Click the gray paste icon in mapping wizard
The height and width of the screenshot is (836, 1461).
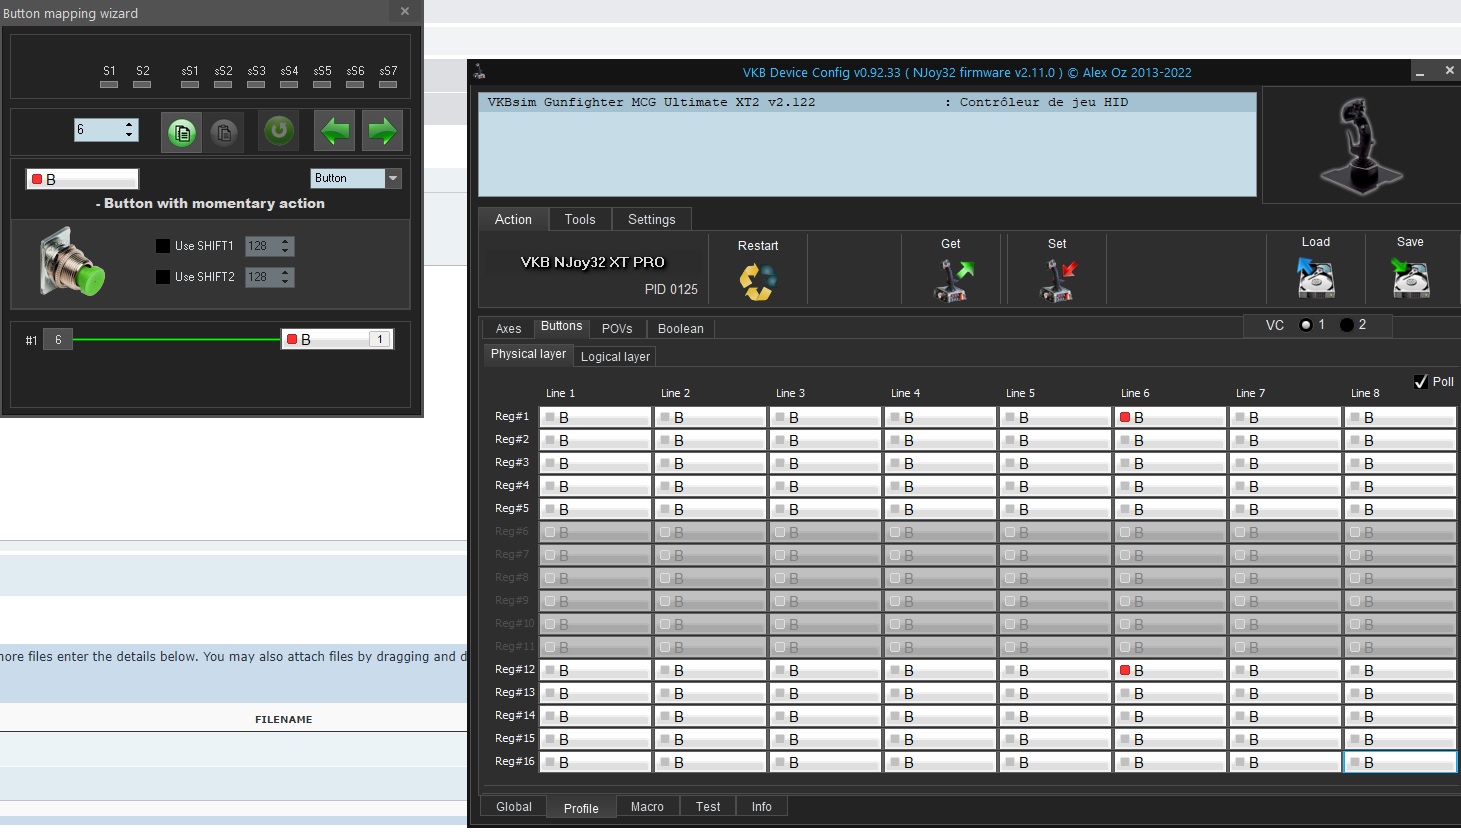(x=224, y=132)
